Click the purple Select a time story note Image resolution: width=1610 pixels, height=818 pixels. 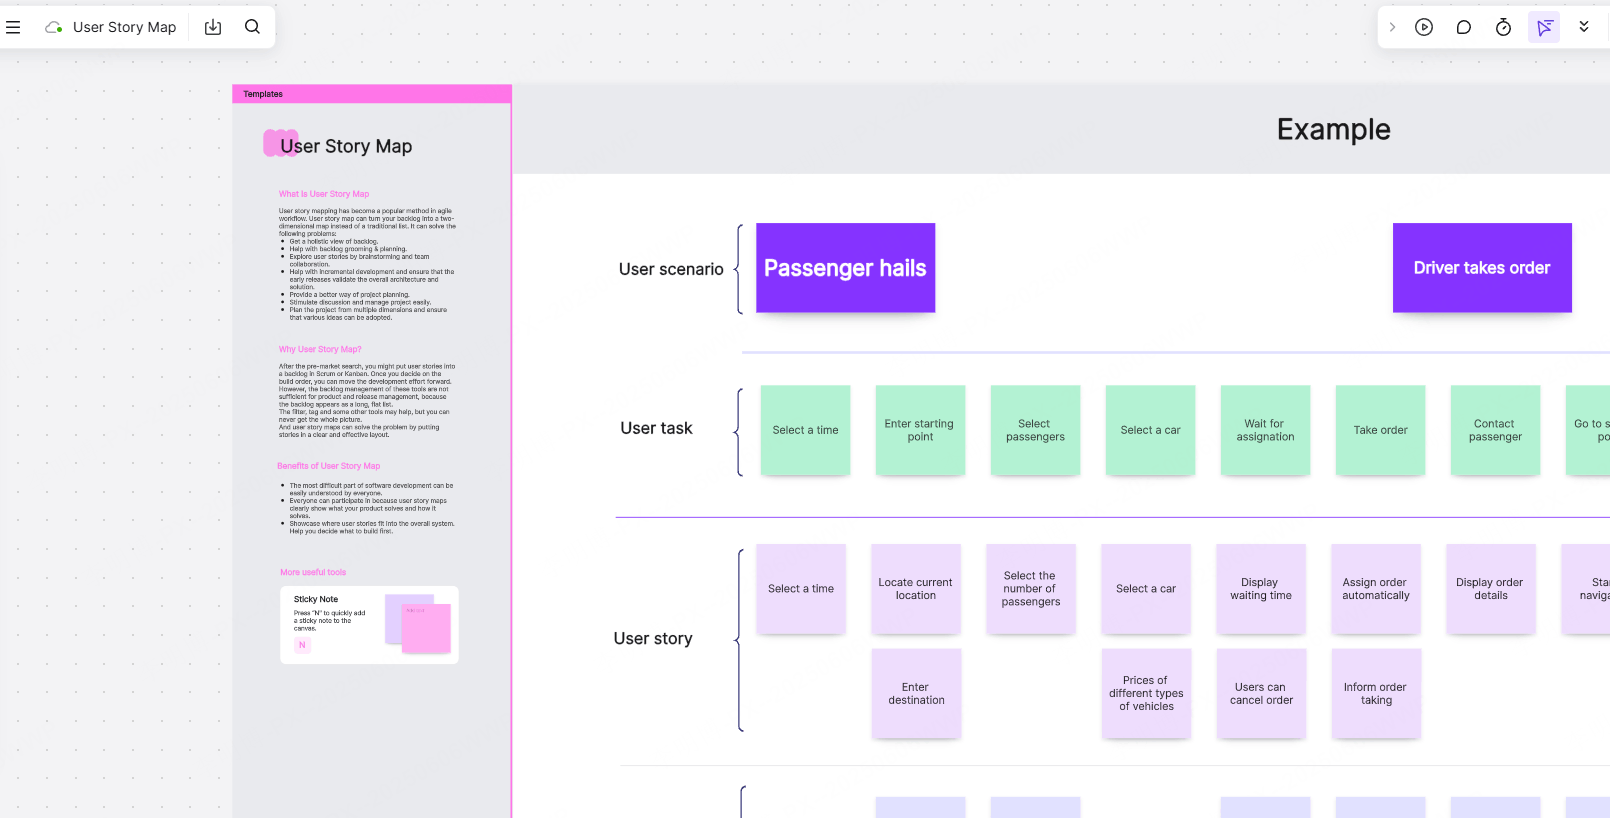click(801, 589)
